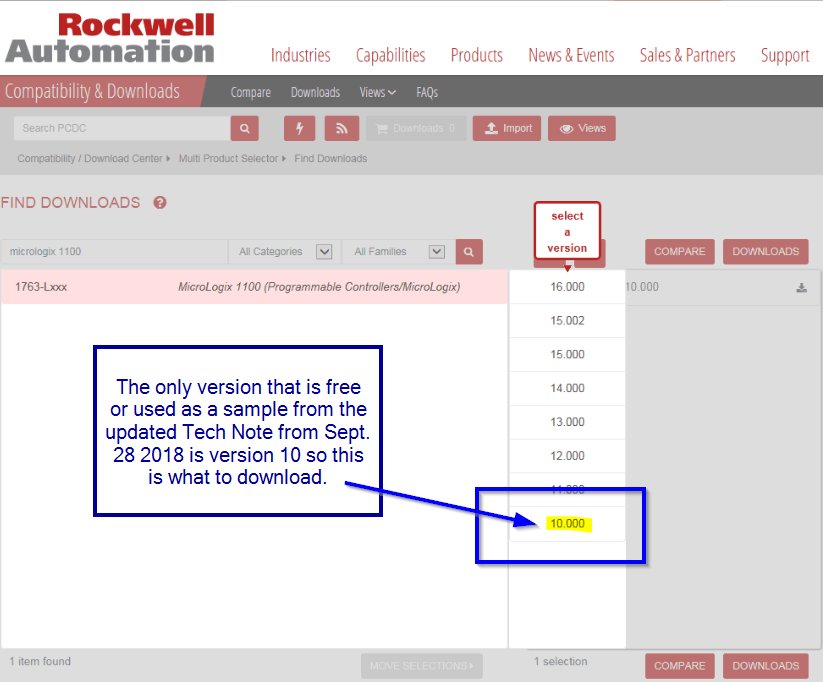Click the Compatibility & Downloads heading
The height and width of the screenshot is (682, 823).
tap(92, 91)
